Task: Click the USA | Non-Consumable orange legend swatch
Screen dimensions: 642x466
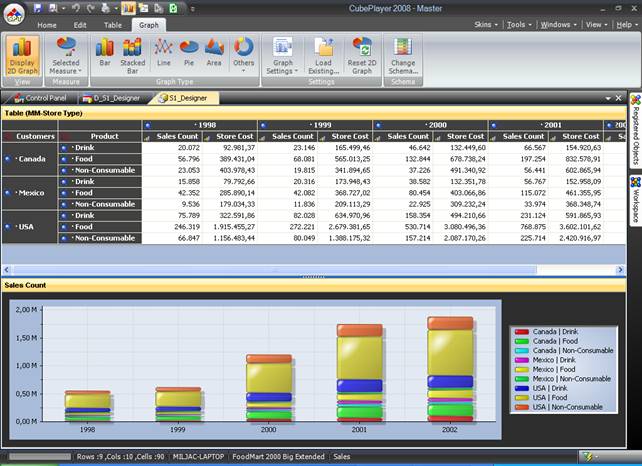Action: point(522,407)
